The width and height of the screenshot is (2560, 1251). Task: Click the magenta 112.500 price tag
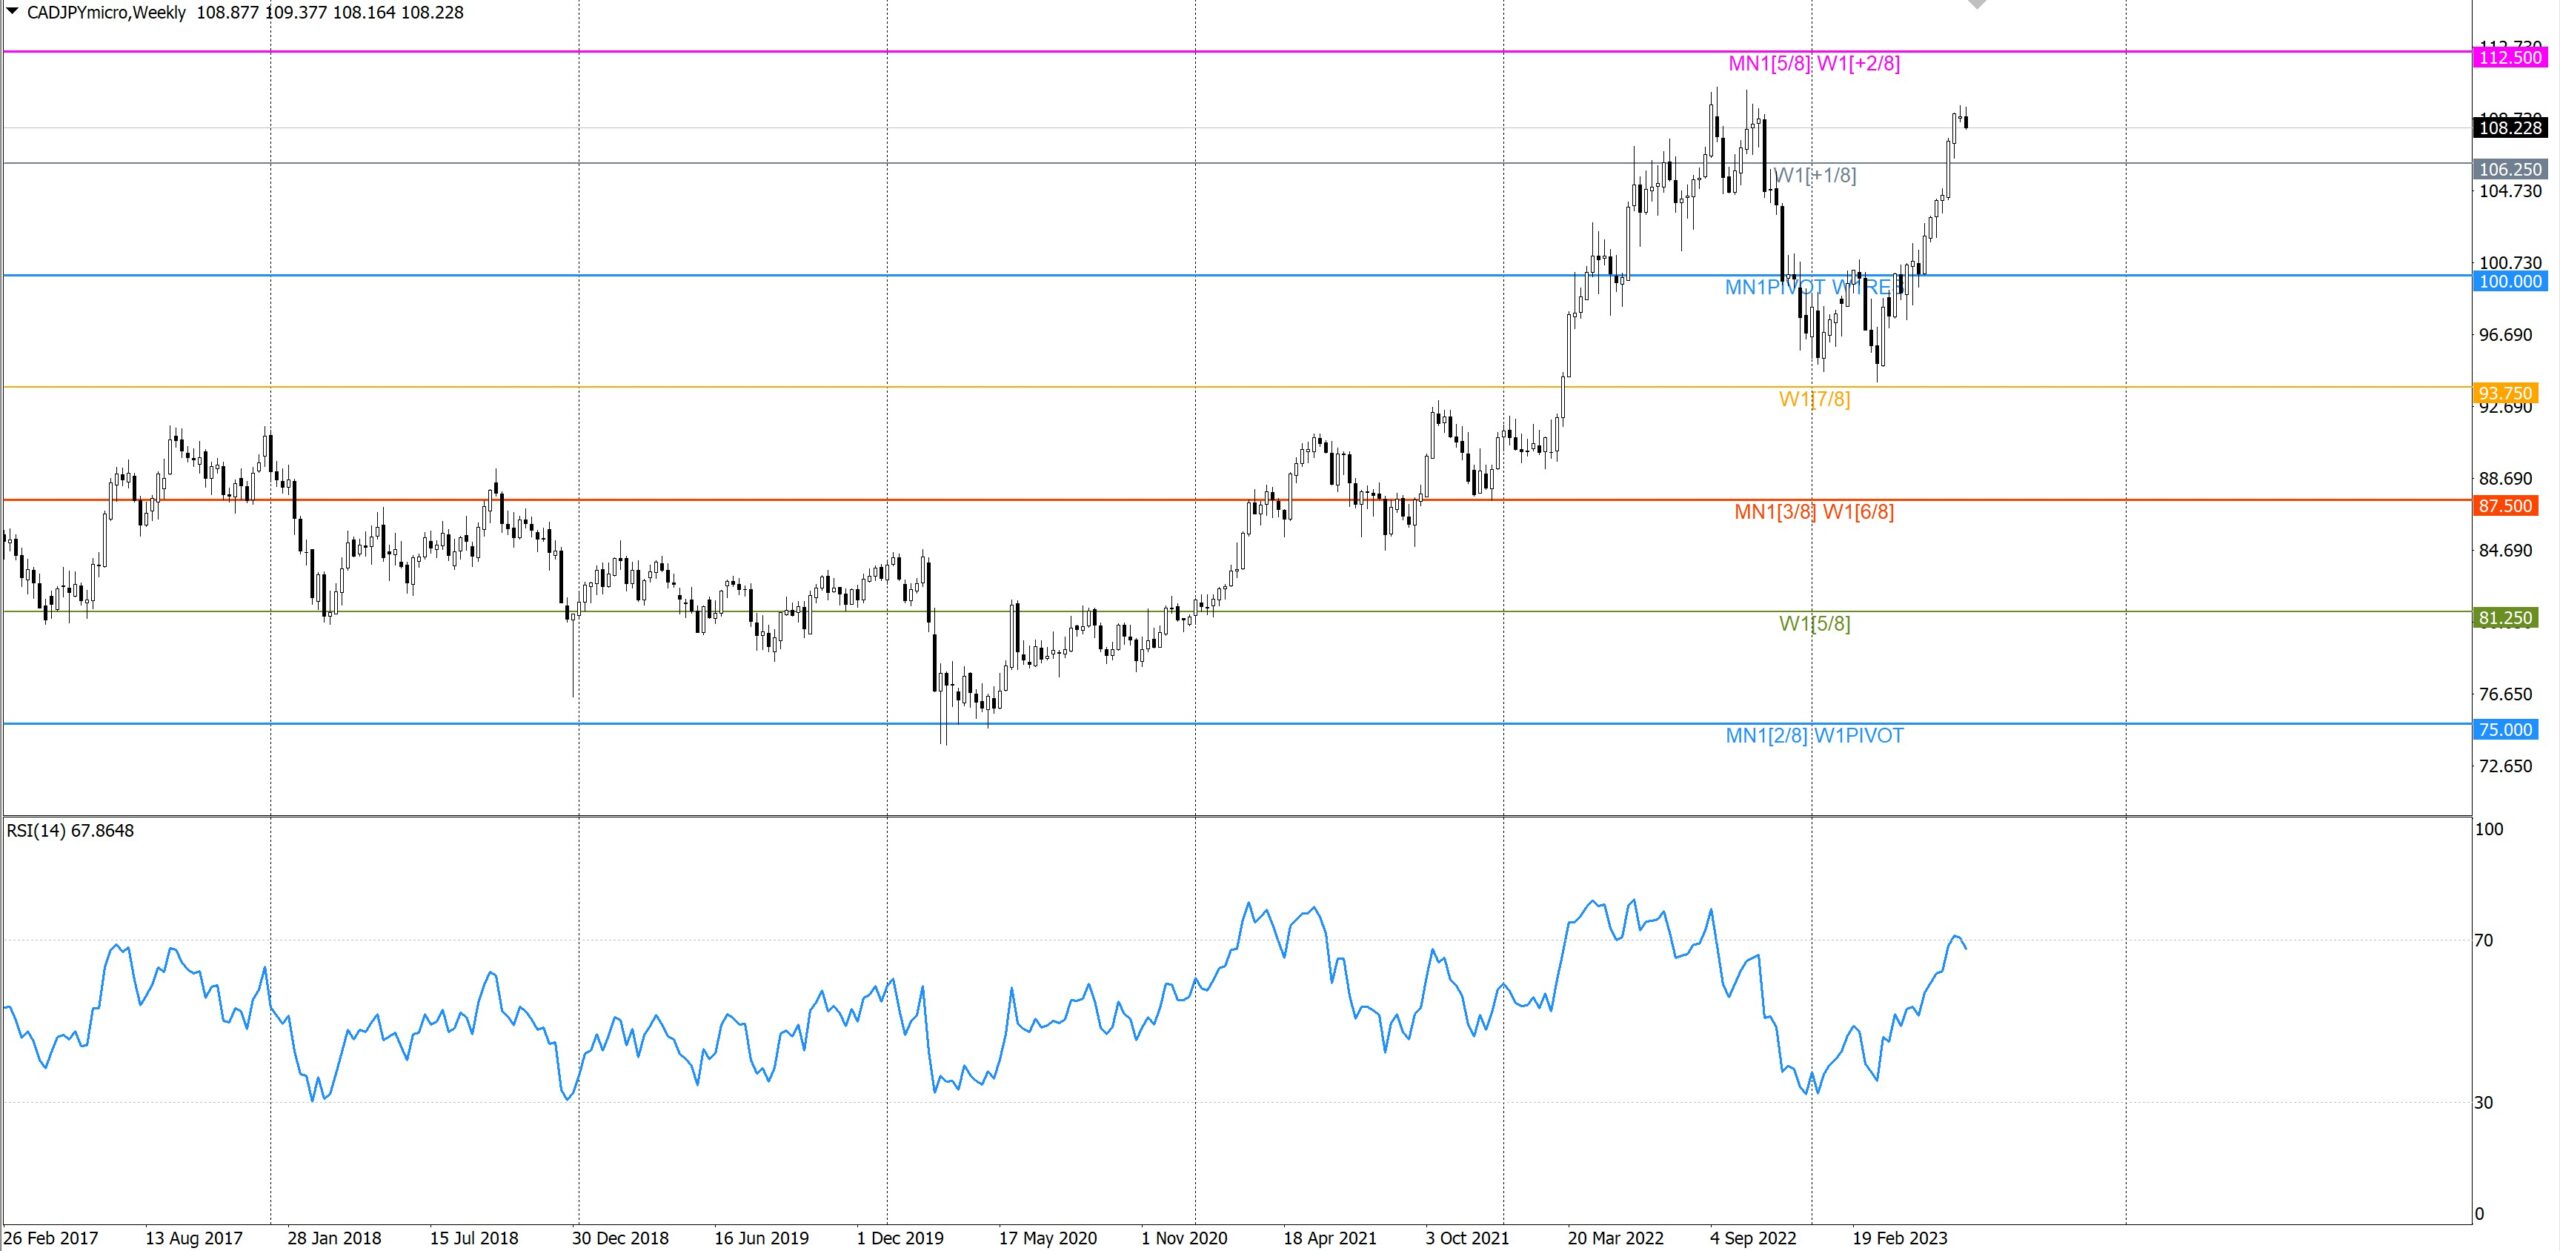(x=2510, y=58)
